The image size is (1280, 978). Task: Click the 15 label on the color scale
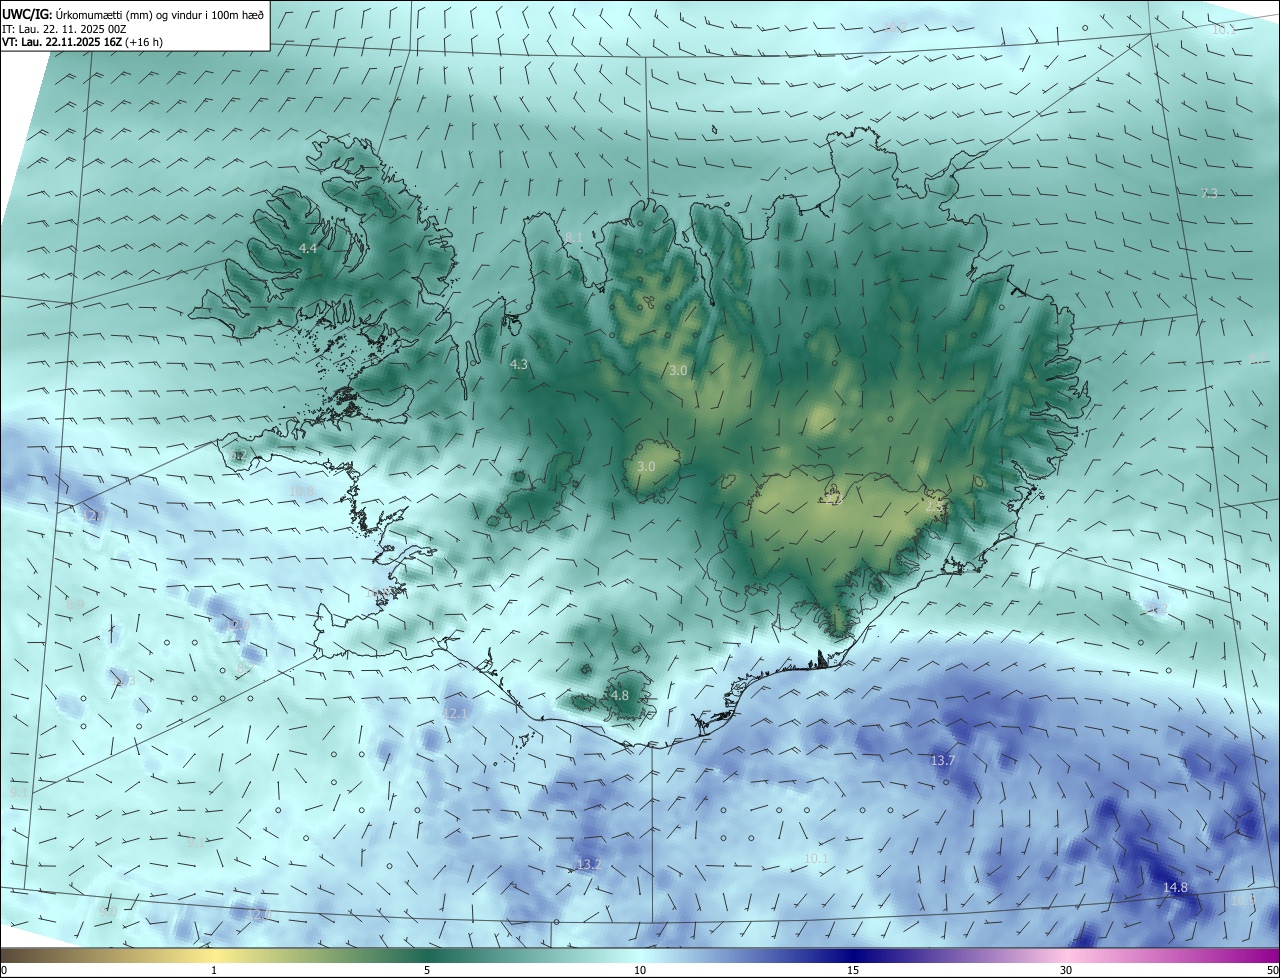pyautogui.click(x=853, y=971)
